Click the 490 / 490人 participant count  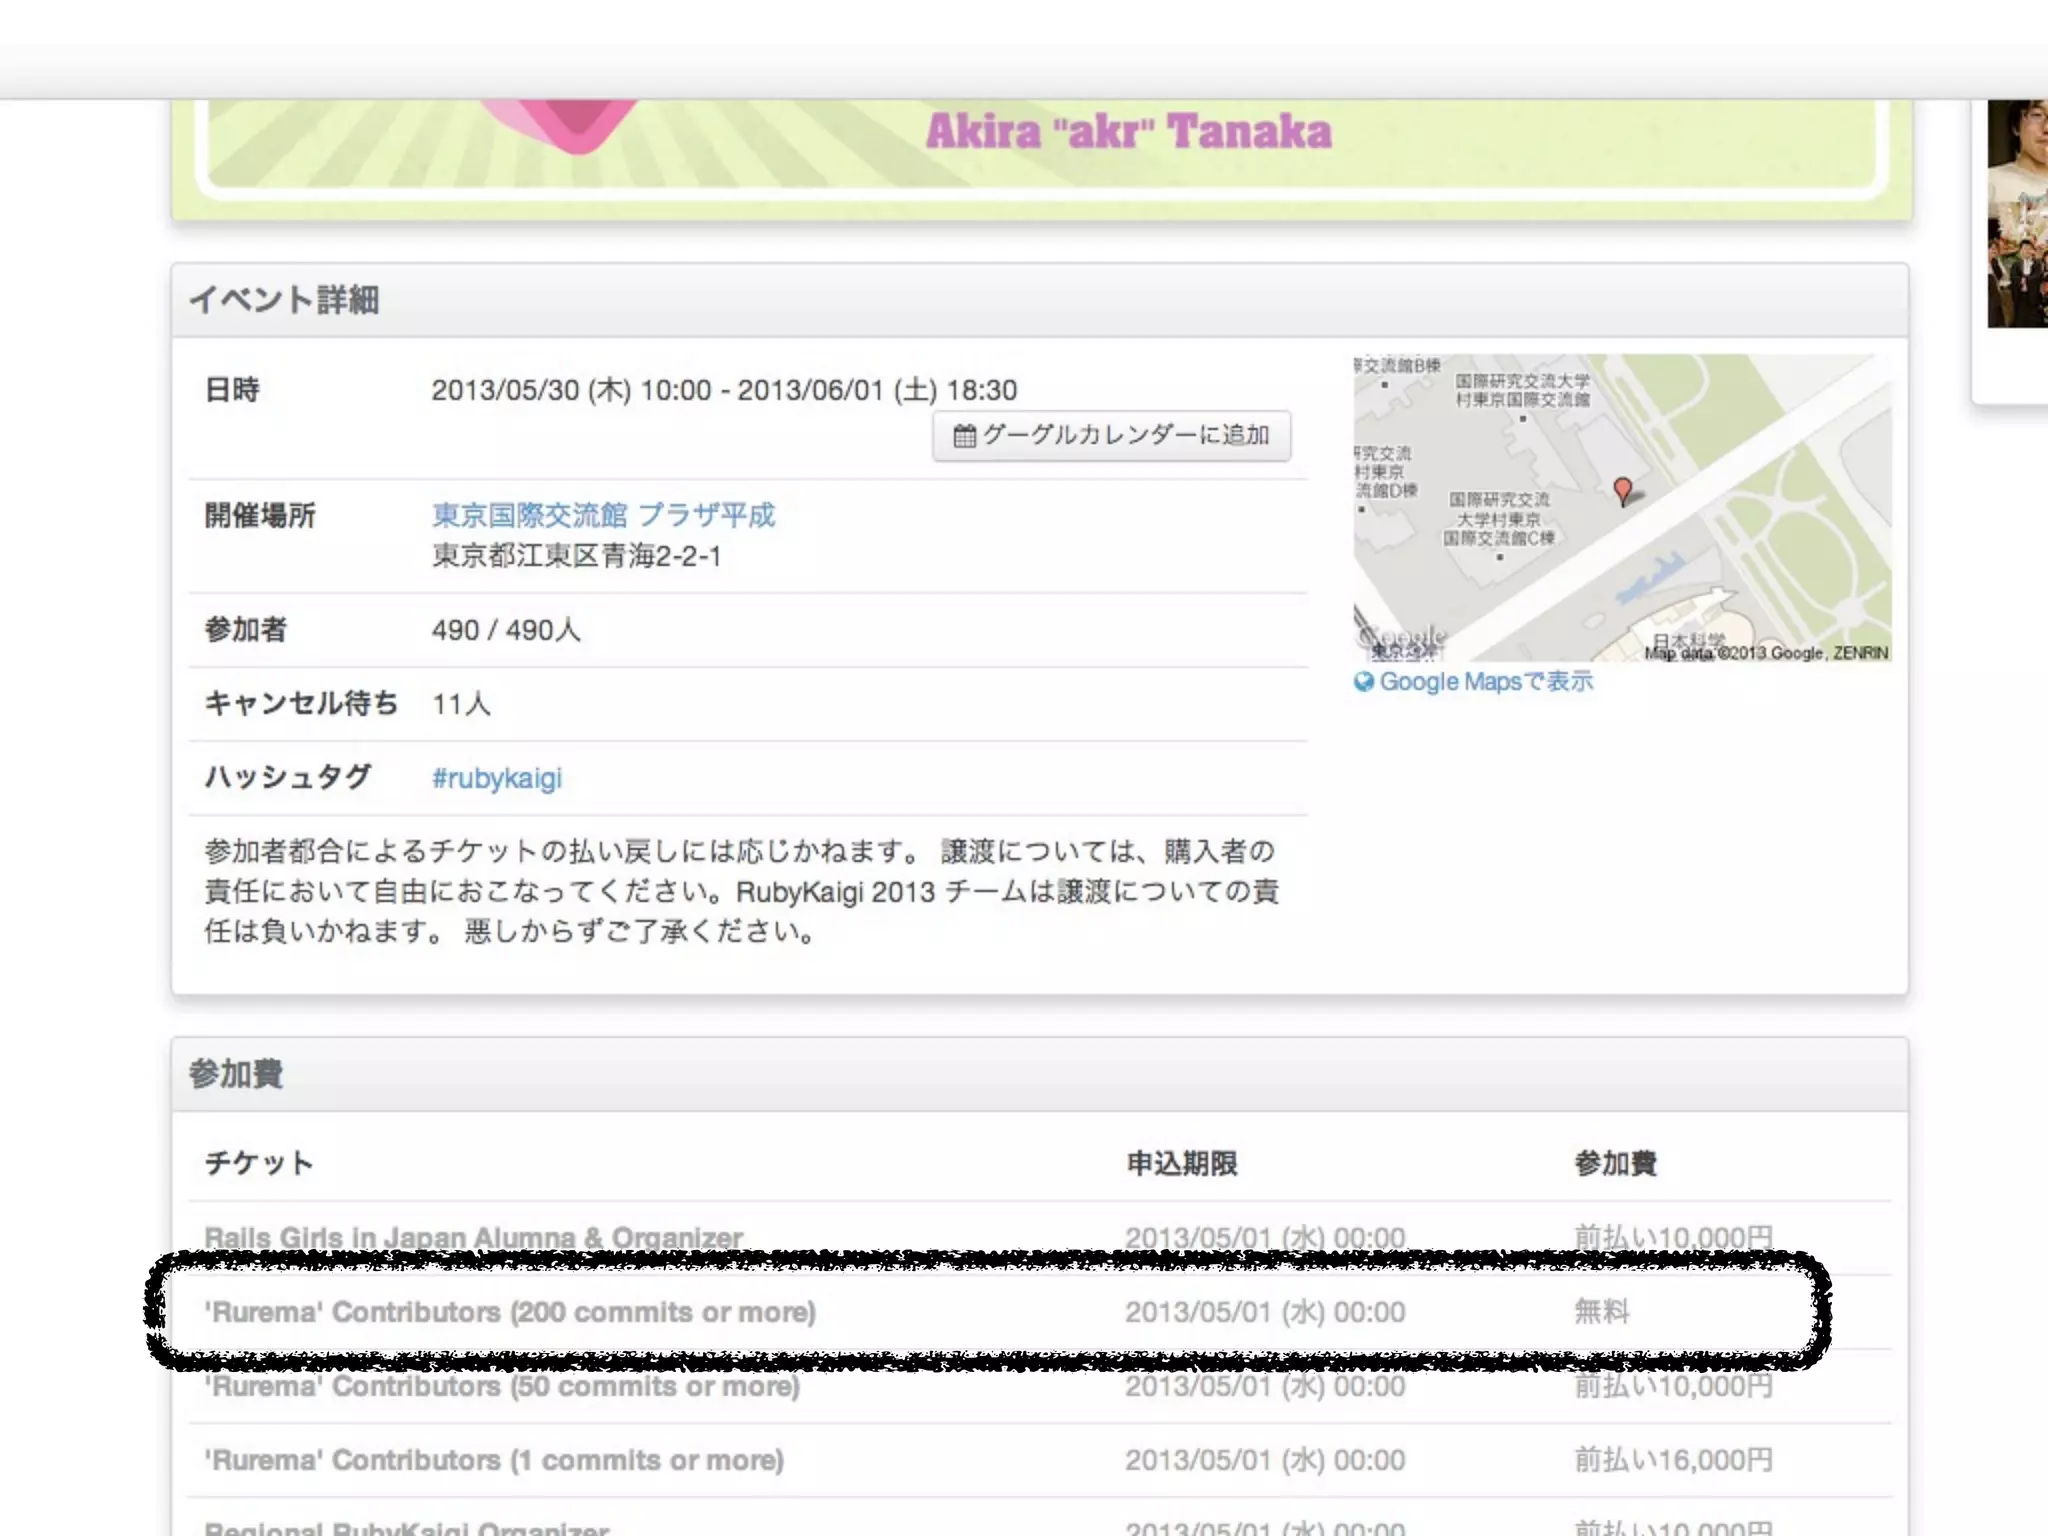(506, 630)
